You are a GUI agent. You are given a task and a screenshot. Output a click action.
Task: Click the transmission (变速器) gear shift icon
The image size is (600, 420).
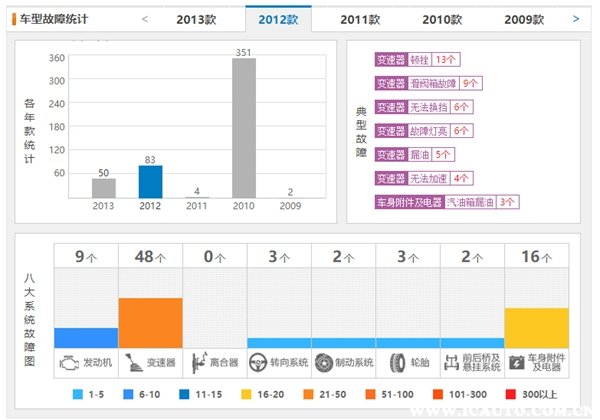coord(133,361)
